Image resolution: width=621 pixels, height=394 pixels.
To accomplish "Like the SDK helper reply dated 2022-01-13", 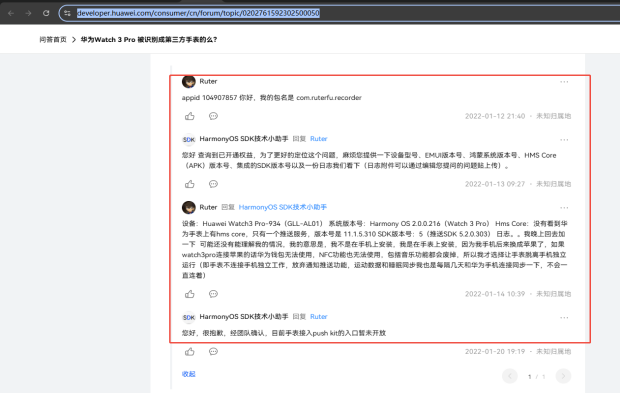I will (x=190, y=184).
